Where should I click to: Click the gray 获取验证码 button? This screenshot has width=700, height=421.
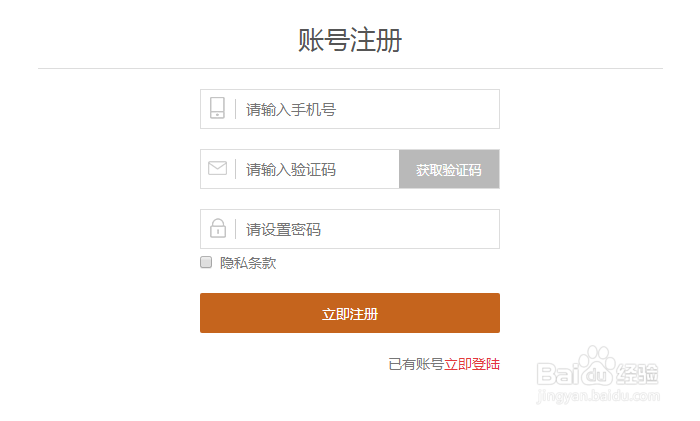(x=449, y=169)
